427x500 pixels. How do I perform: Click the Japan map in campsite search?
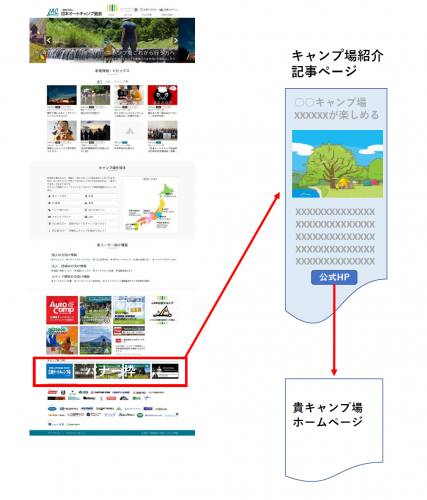click(151, 204)
